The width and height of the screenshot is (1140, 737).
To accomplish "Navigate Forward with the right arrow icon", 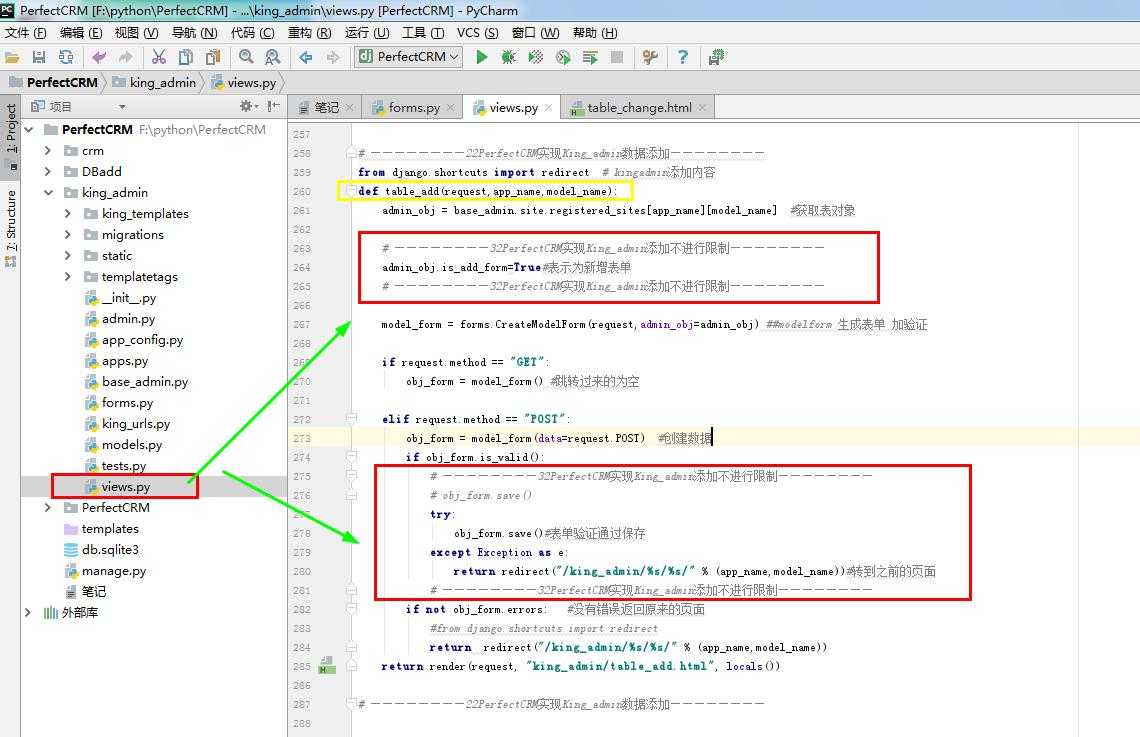I will click(333, 57).
